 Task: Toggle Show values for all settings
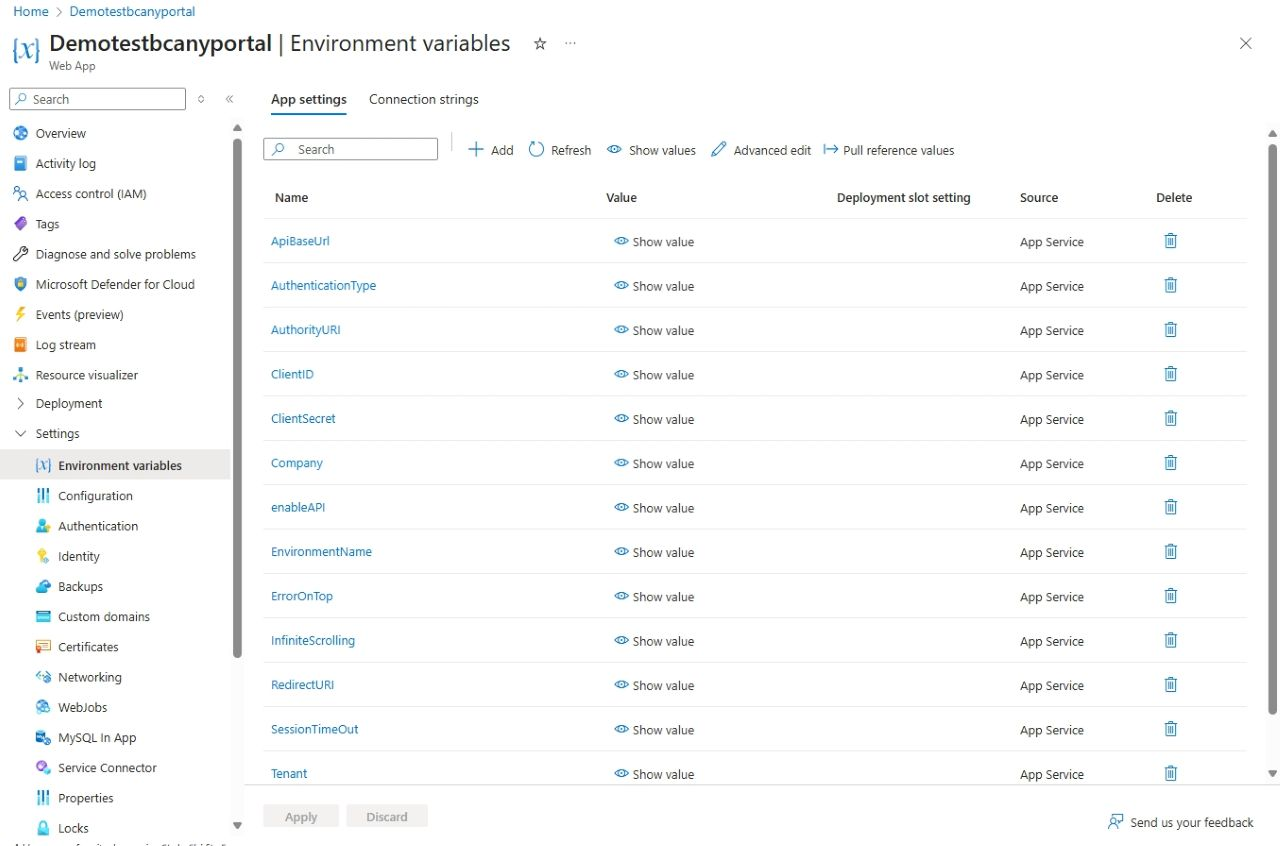(651, 150)
